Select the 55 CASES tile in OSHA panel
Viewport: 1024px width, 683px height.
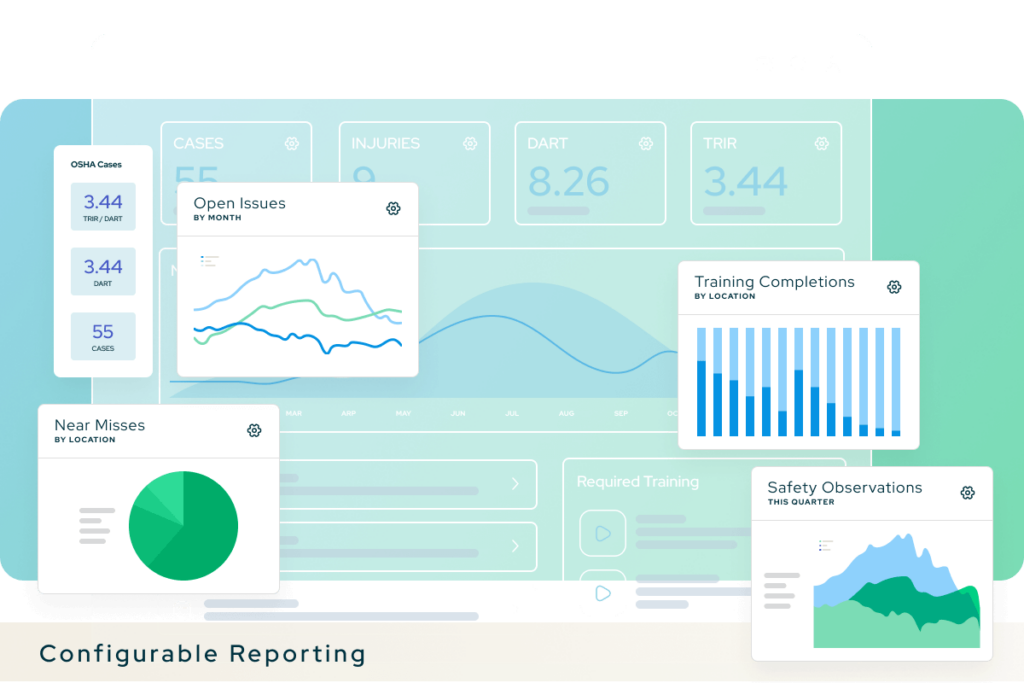point(103,336)
